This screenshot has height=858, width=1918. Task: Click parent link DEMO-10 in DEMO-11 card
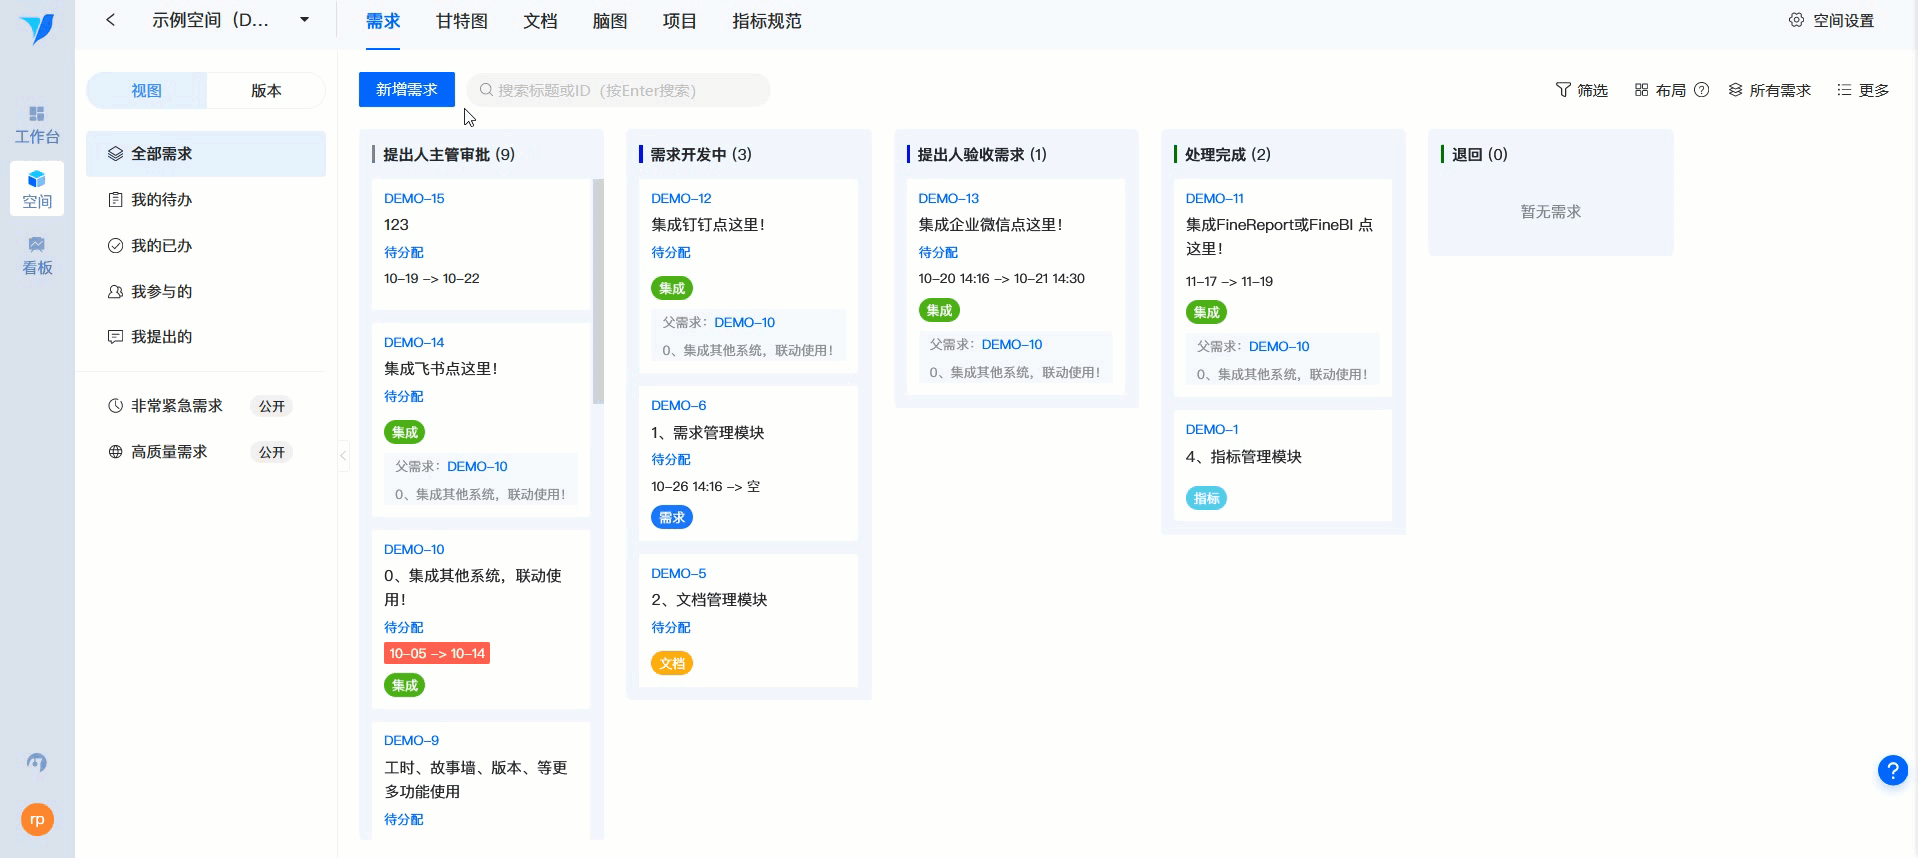pyautogui.click(x=1278, y=346)
